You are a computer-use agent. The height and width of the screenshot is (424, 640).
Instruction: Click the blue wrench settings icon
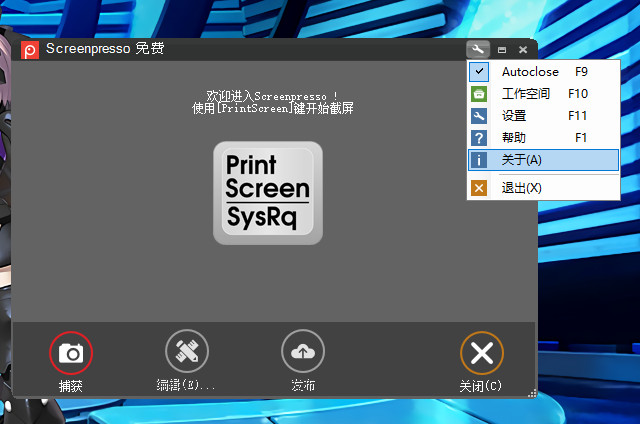[x=479, y=116]
